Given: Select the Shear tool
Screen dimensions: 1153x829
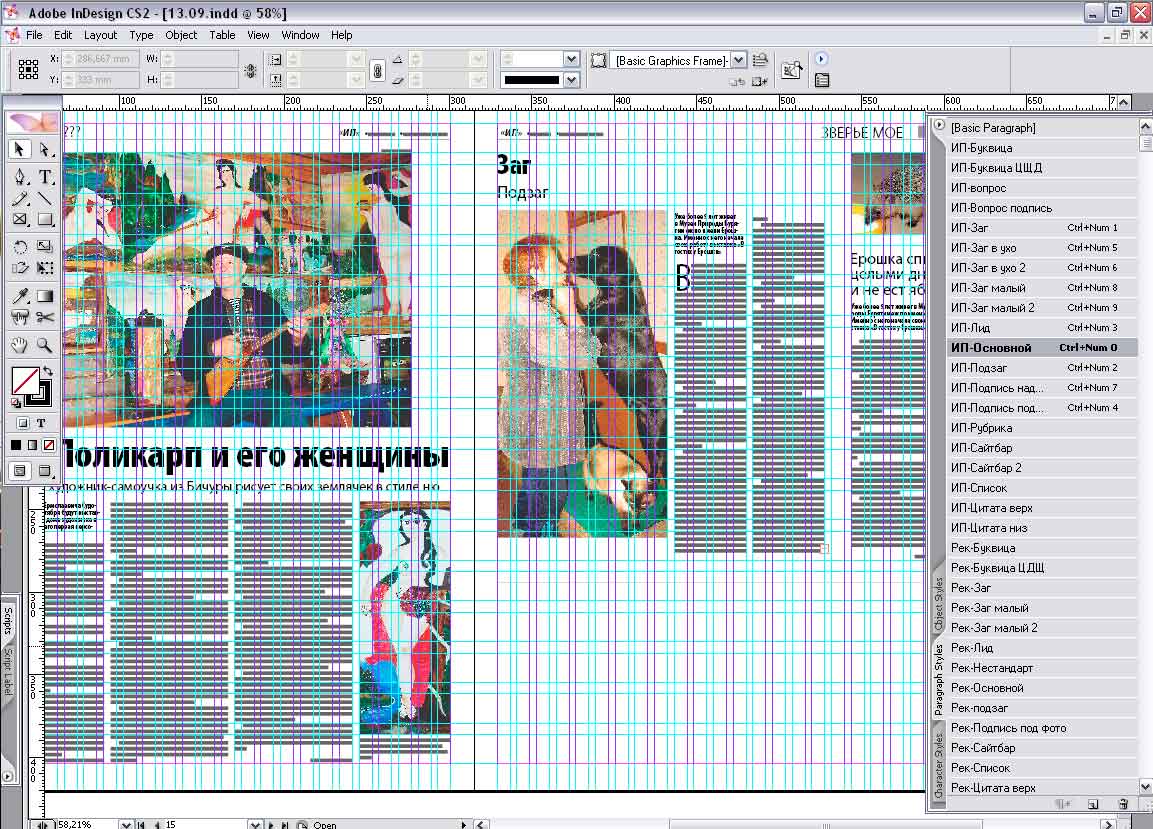Looking at the screenshot, I should [x=20, y=268].
